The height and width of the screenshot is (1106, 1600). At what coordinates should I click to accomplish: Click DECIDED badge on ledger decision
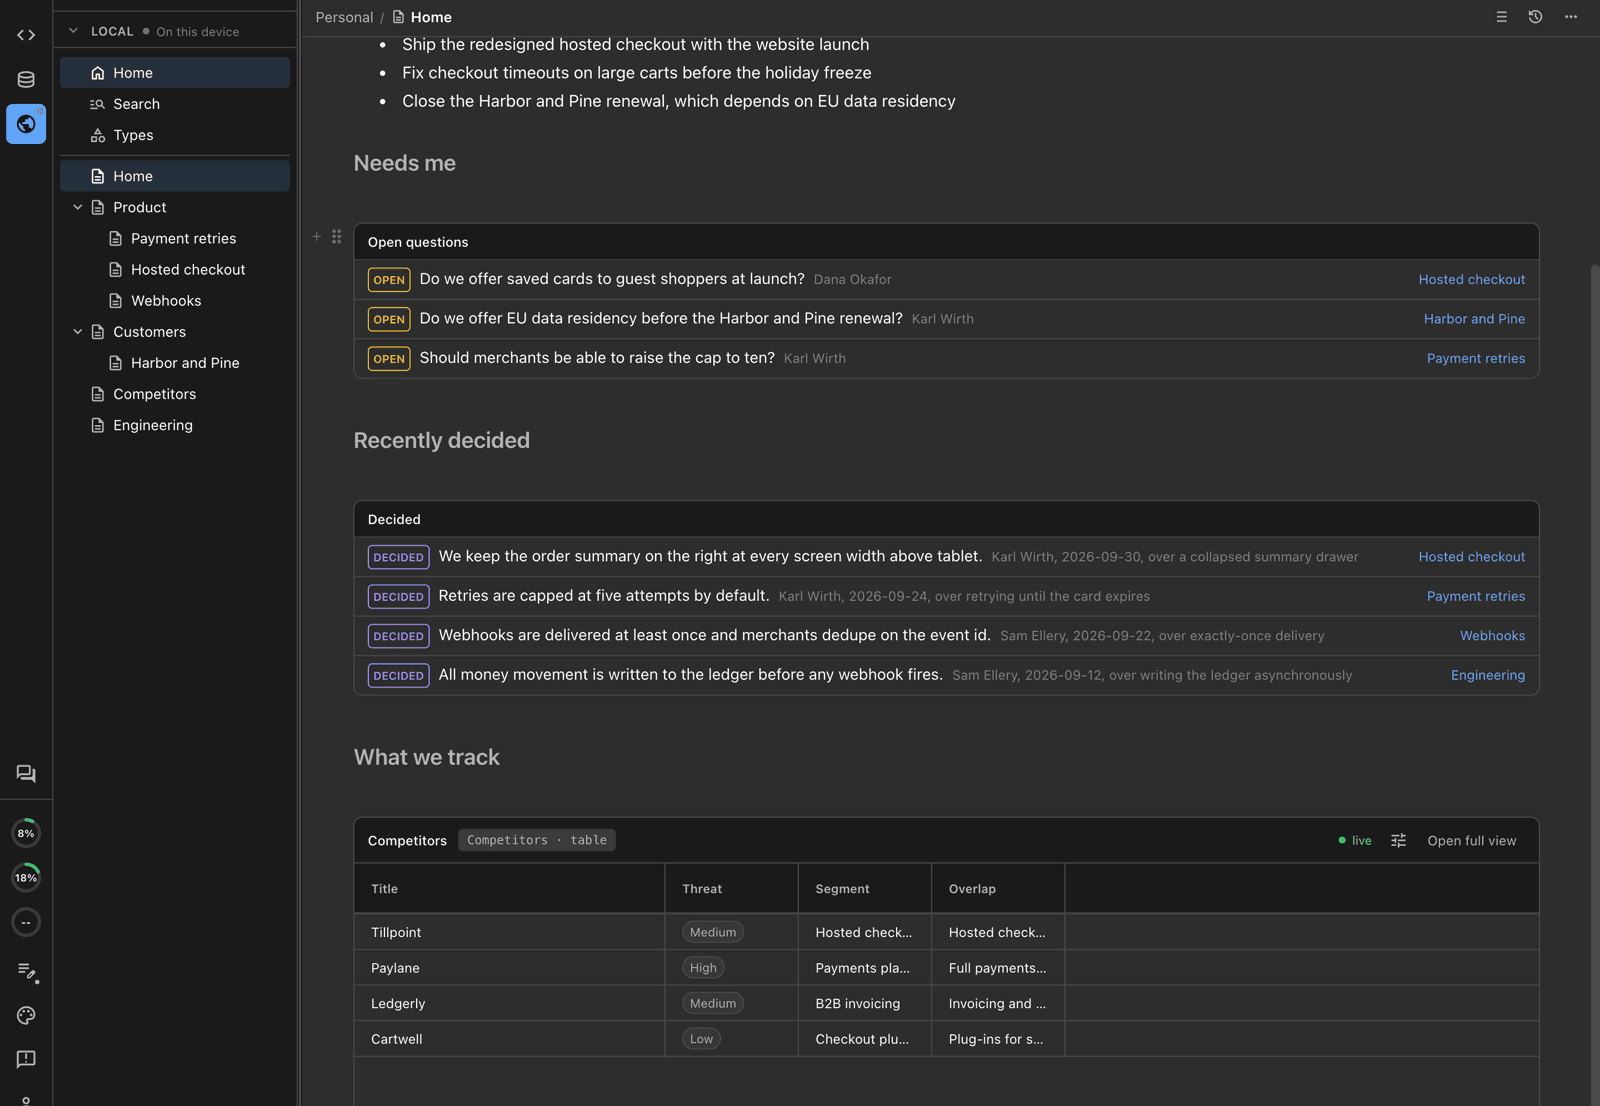[398, 675]
